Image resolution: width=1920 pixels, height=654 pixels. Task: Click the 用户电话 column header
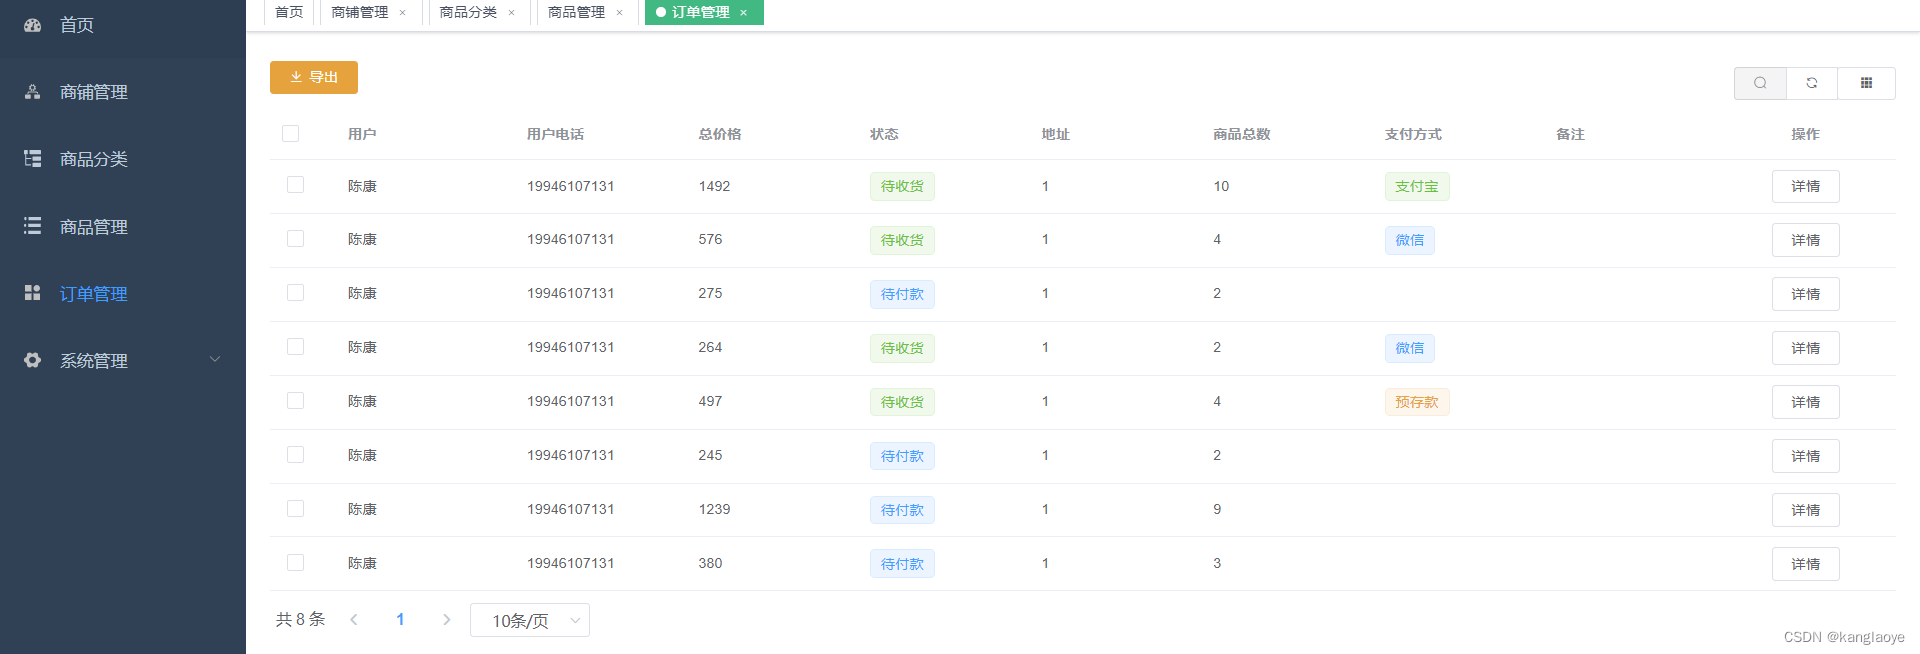(x=556, y=134)
